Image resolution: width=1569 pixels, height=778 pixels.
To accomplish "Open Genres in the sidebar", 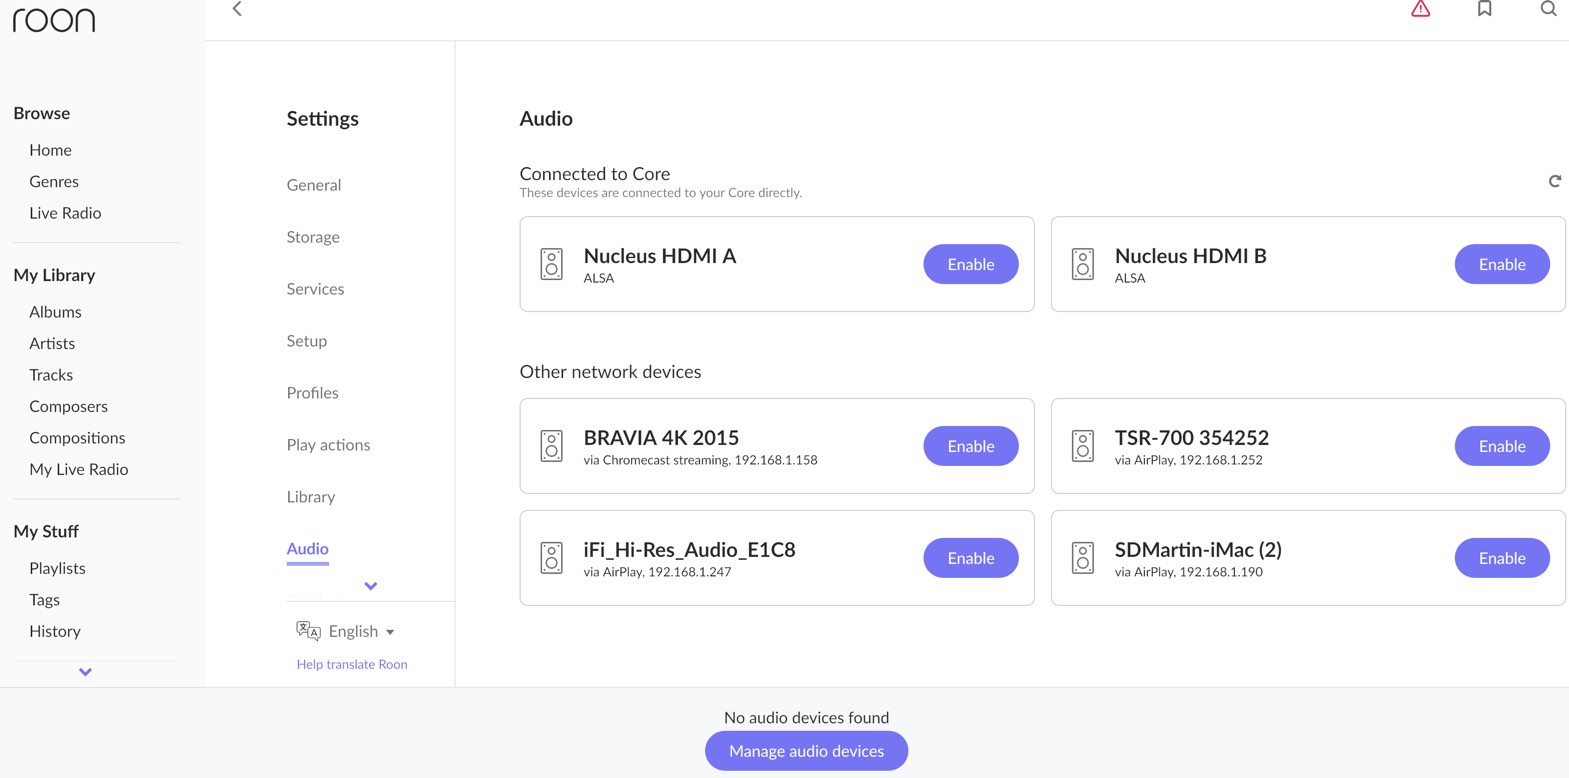I will [x=54, y=181].
